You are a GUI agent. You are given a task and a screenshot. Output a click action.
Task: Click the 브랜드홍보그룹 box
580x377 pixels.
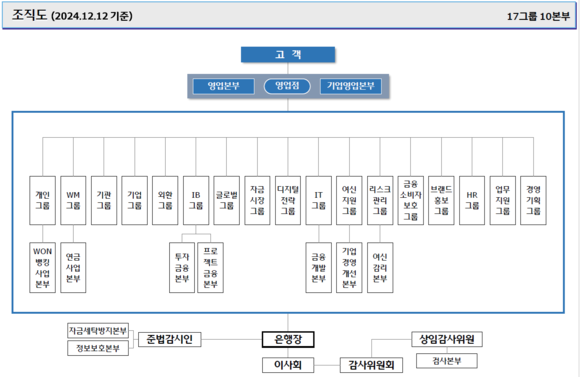point(441,201)
